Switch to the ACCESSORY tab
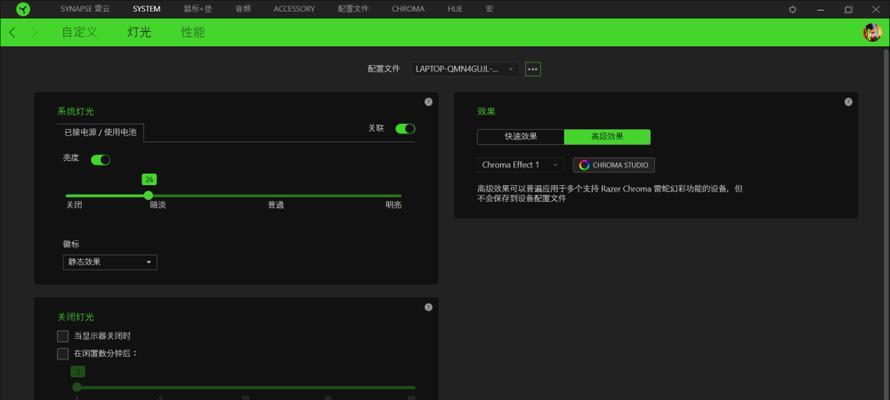 (x=294, y=9)
